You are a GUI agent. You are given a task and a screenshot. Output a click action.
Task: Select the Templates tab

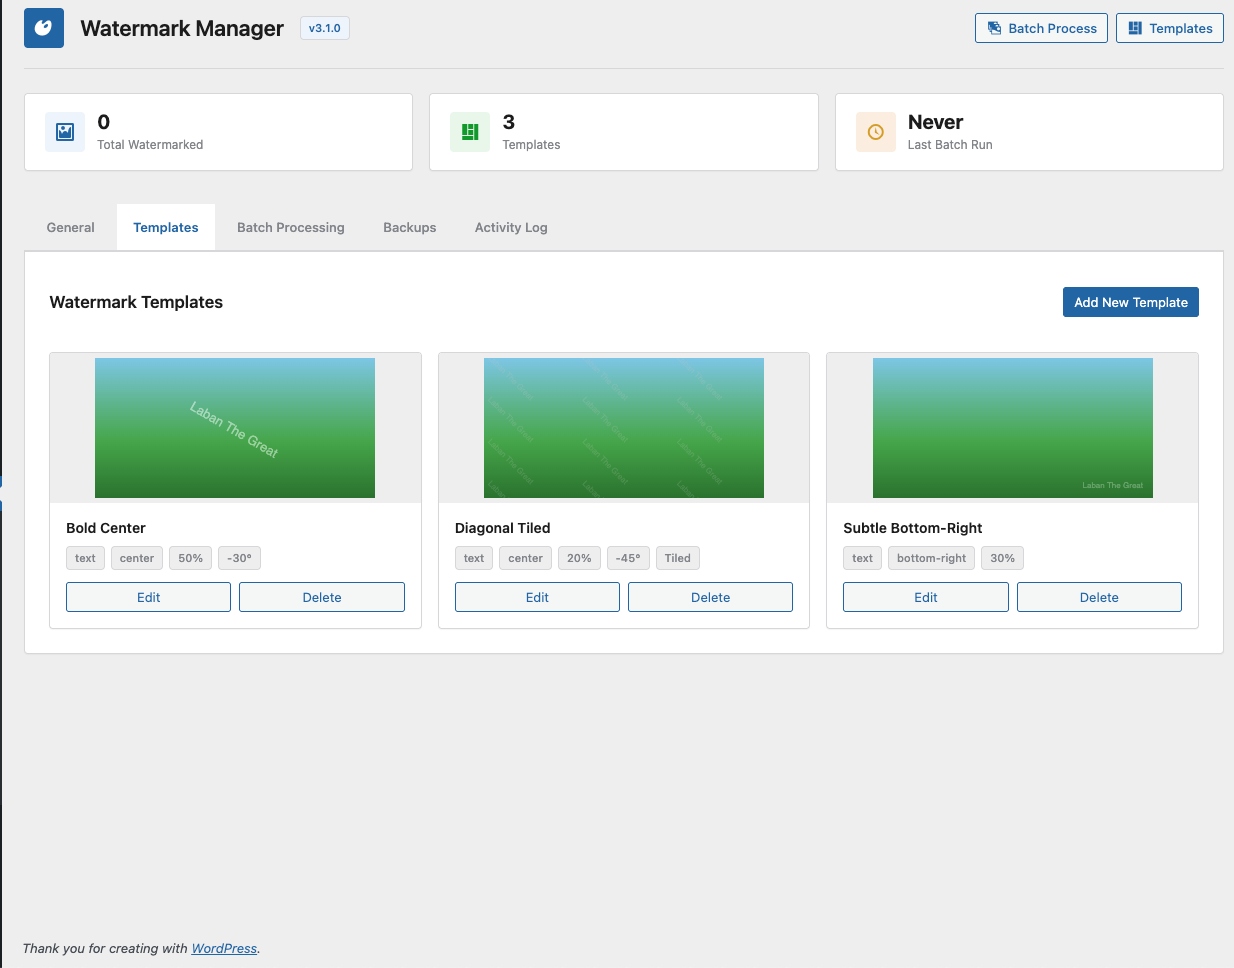coord(165,227)
